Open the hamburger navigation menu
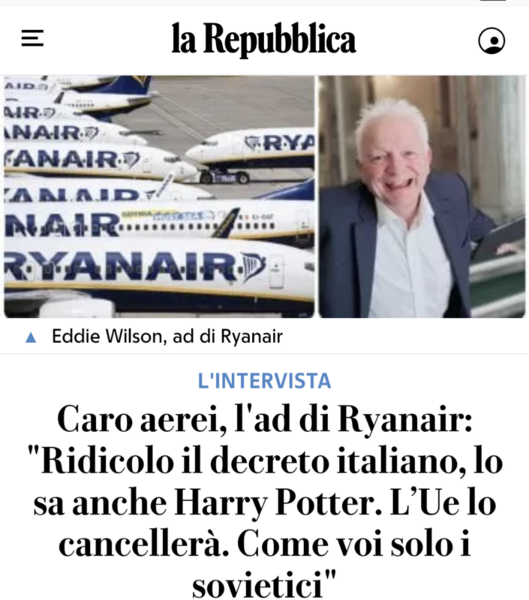 click(x=32, y=38)
